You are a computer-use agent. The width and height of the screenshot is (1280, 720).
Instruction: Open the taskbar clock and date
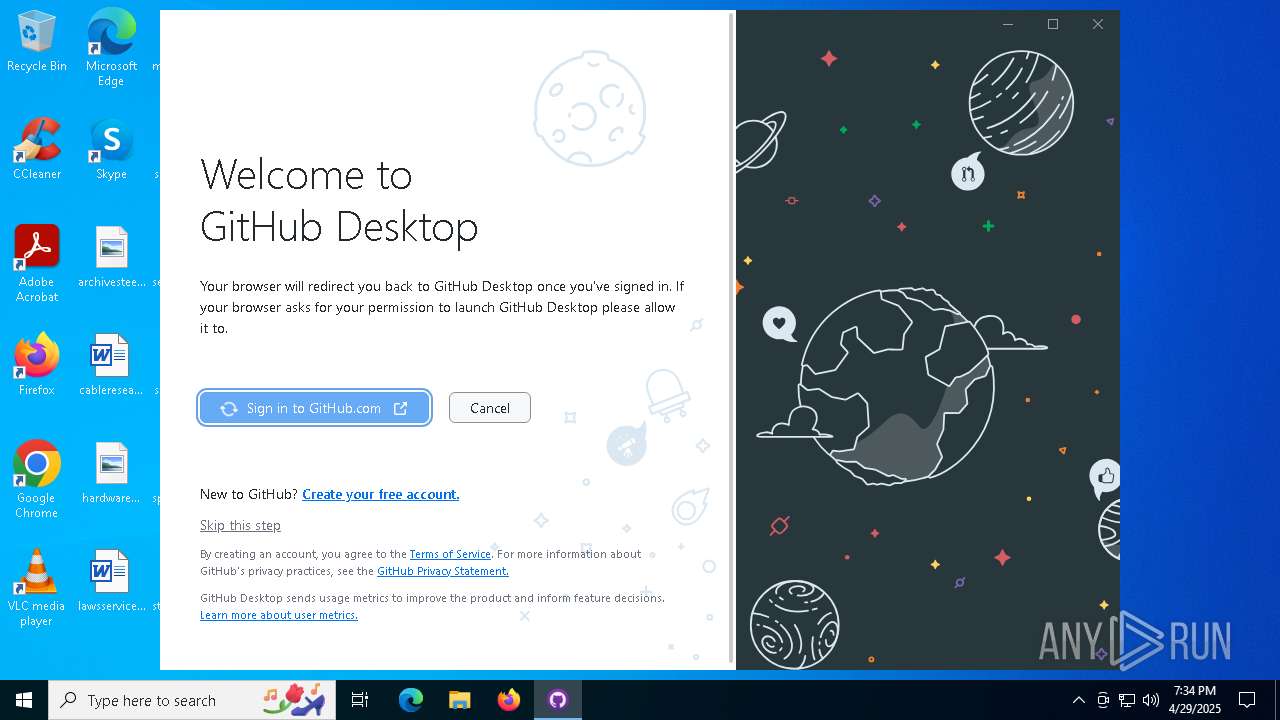[1195, 700]
